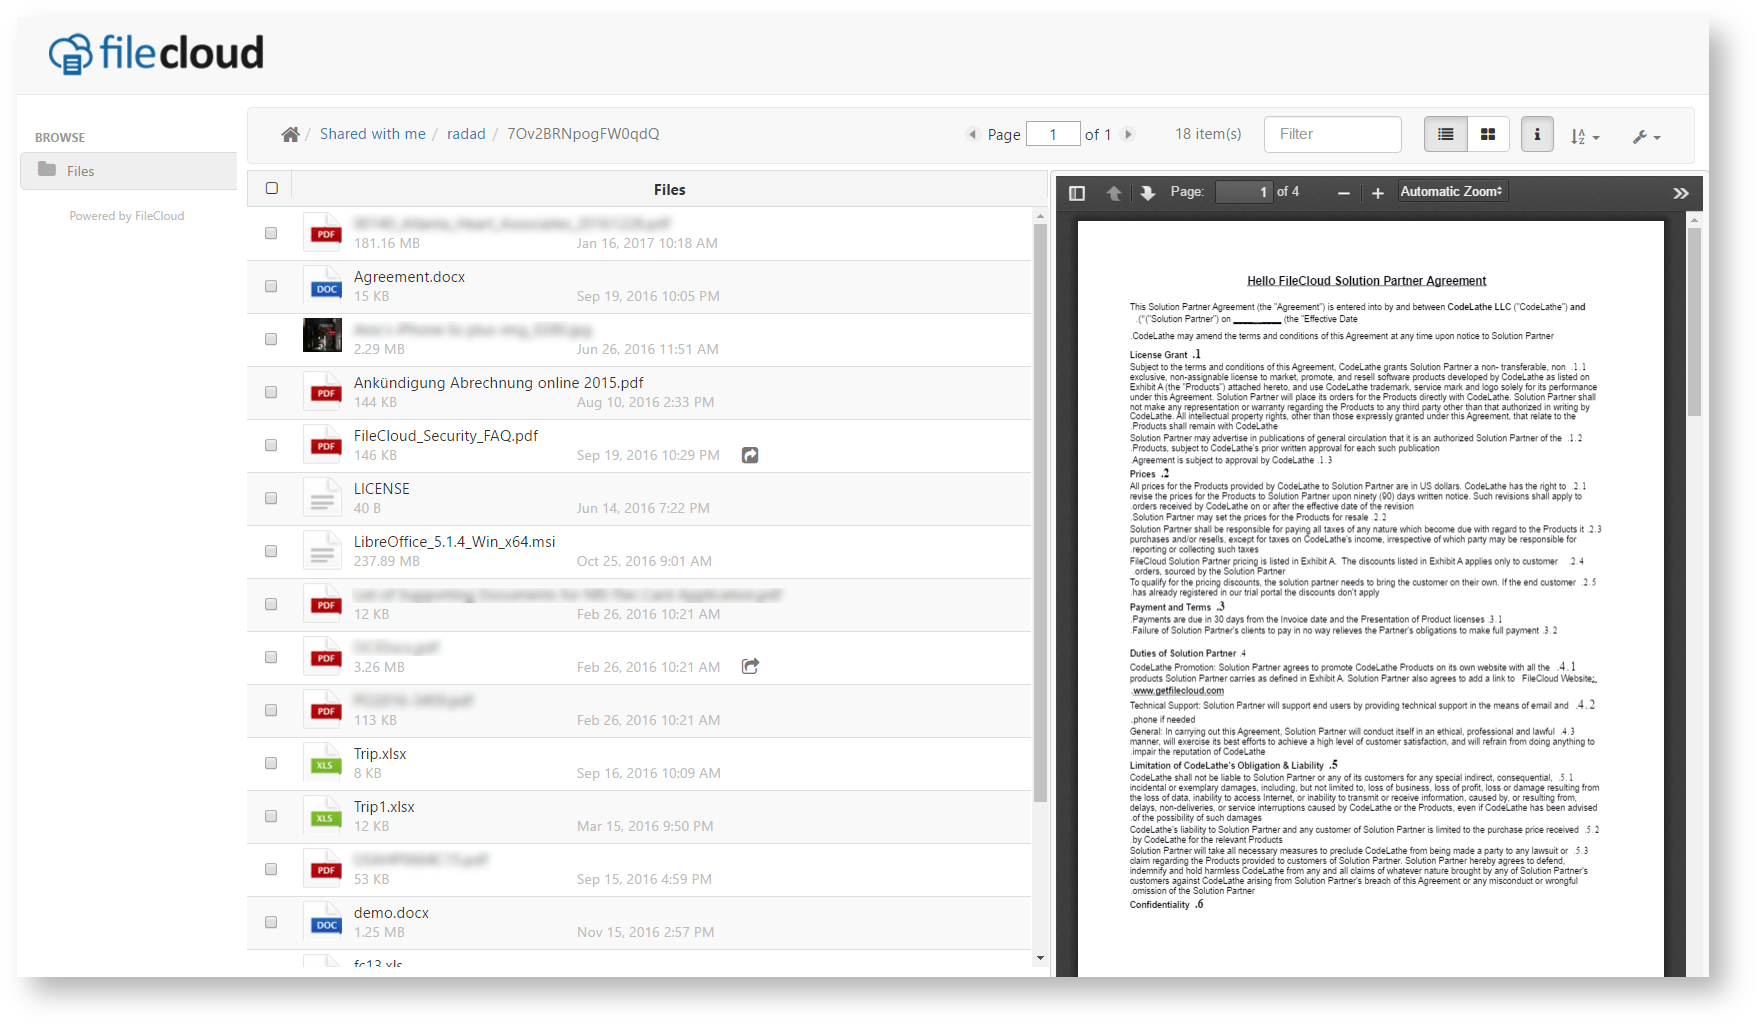Click the PDF page number field
1757x1025 pixels.
1244,192
